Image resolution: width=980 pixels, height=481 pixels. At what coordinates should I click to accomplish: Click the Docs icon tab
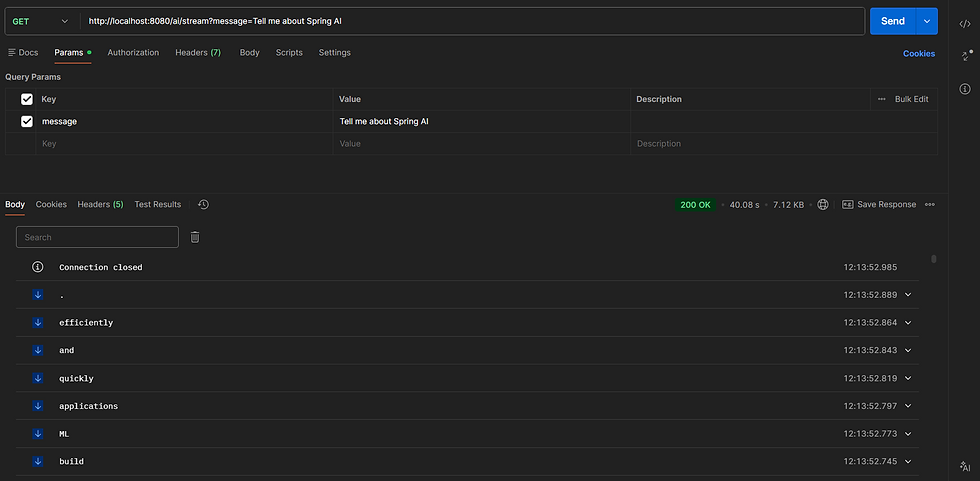tap(23, 52)
